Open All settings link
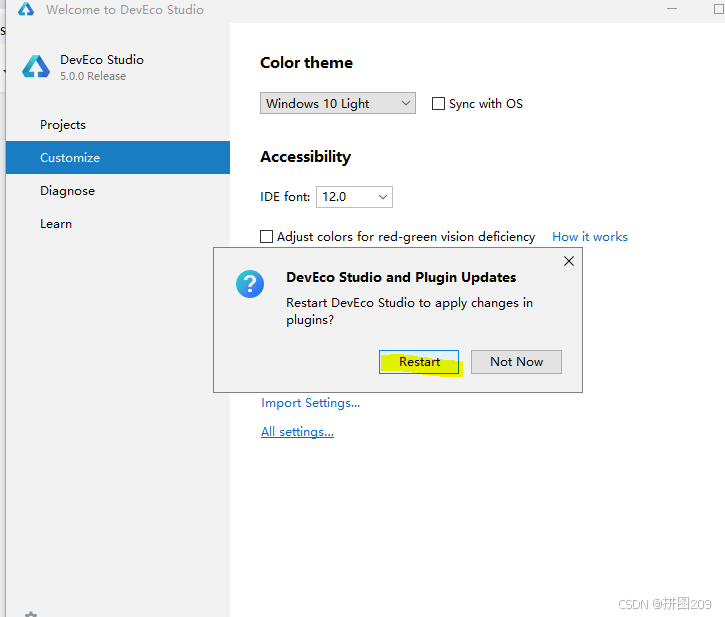725x617 pixels. tap(297, 432)
